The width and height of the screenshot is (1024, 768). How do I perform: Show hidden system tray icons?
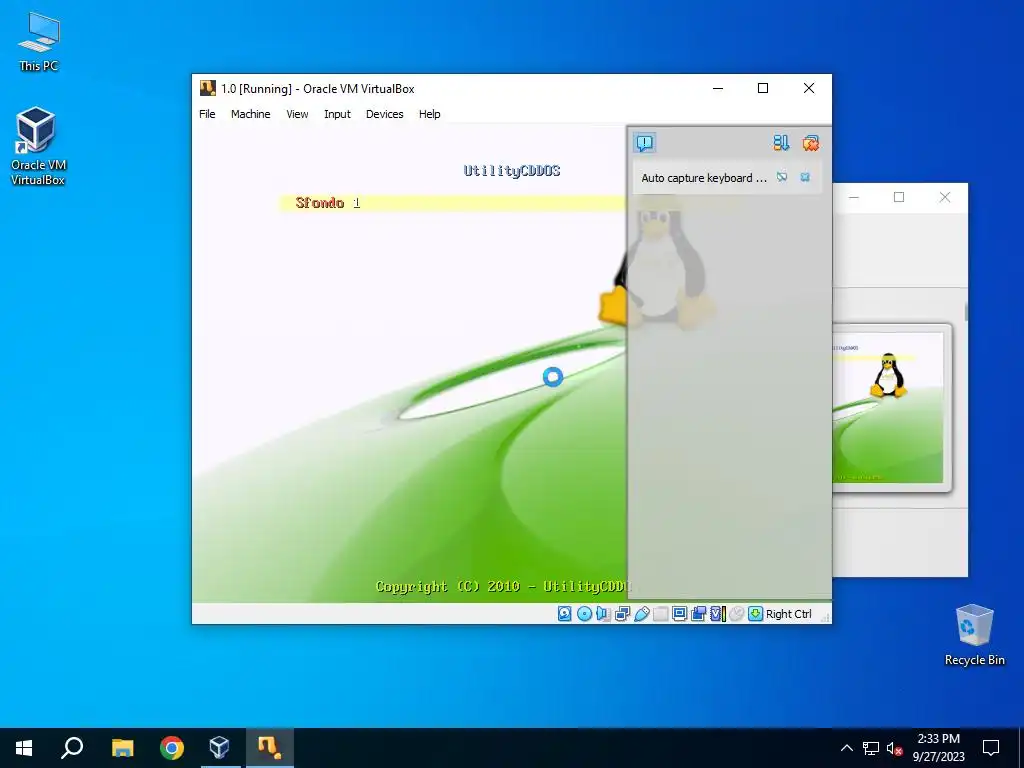click(x=846, y=748)
